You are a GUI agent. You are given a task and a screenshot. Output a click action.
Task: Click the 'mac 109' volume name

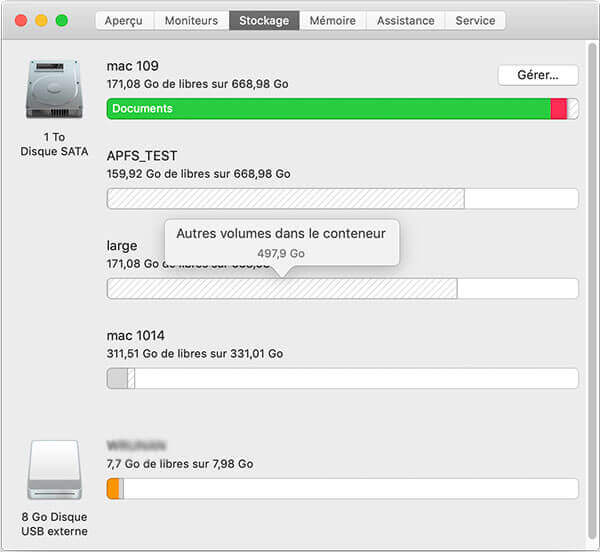132,66
